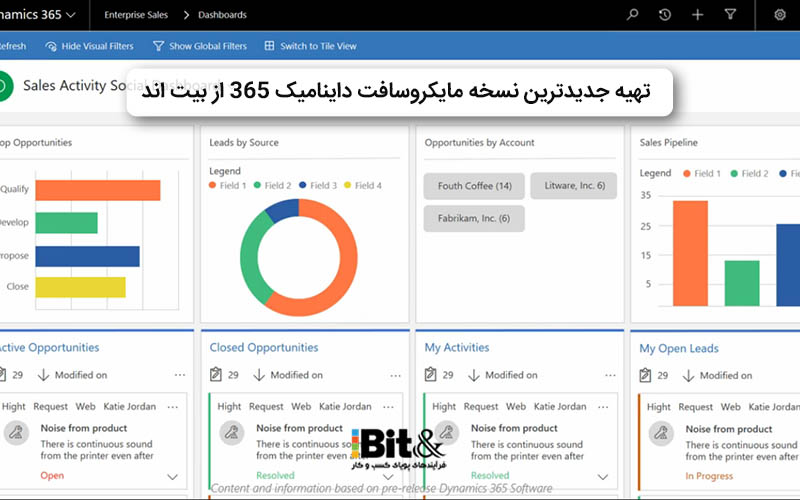
Task: Click the plus quick-create icon
Action: pyautogui.click(x=697, y=14)
